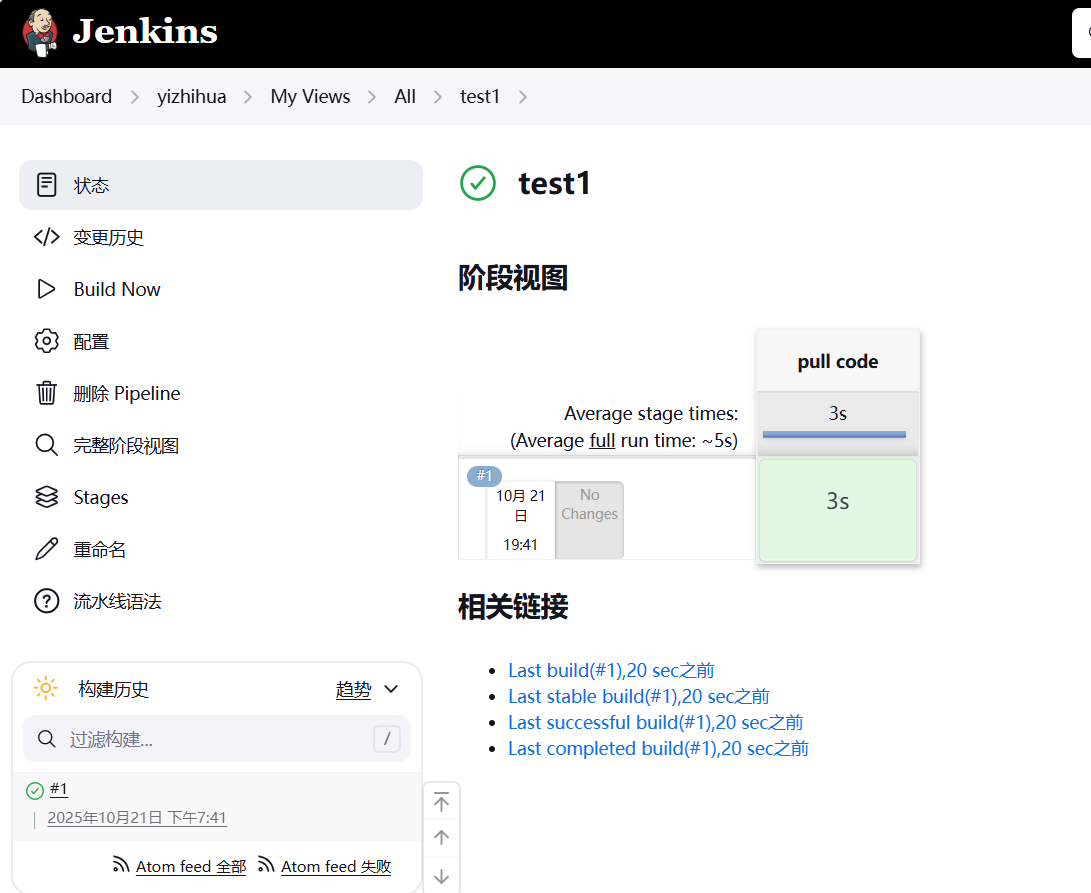This screenshot has height=893, width=1091.
Task: Click the pencil icon next to 重命名
Action: (x=47, y=549)
